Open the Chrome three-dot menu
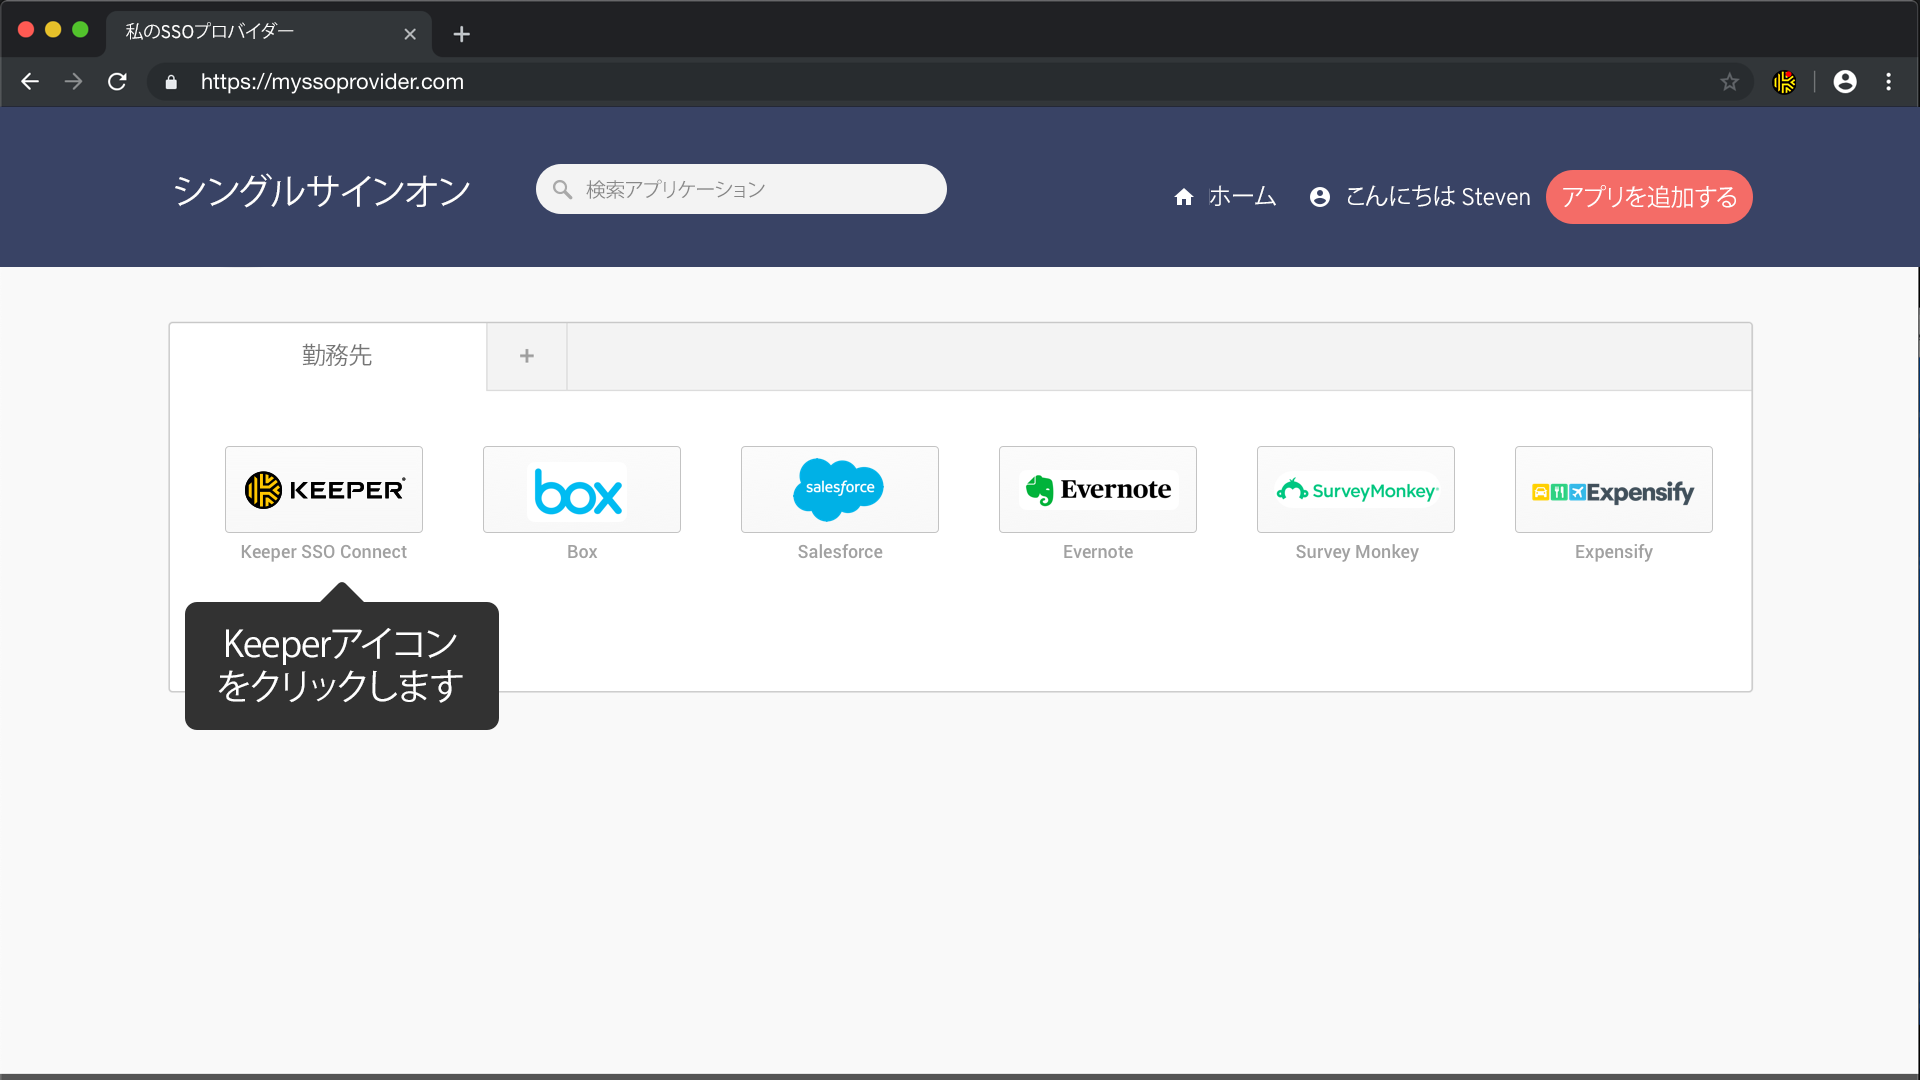The height and width of the screenshot is (1080, 1920). tap(1889, 82)
